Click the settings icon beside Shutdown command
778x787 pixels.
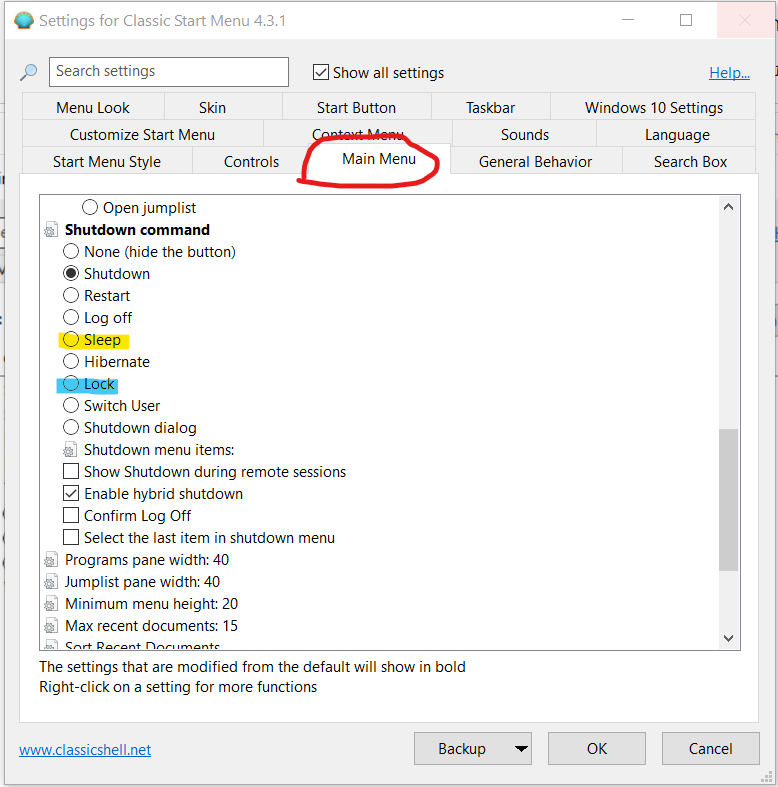coord(50,230)
